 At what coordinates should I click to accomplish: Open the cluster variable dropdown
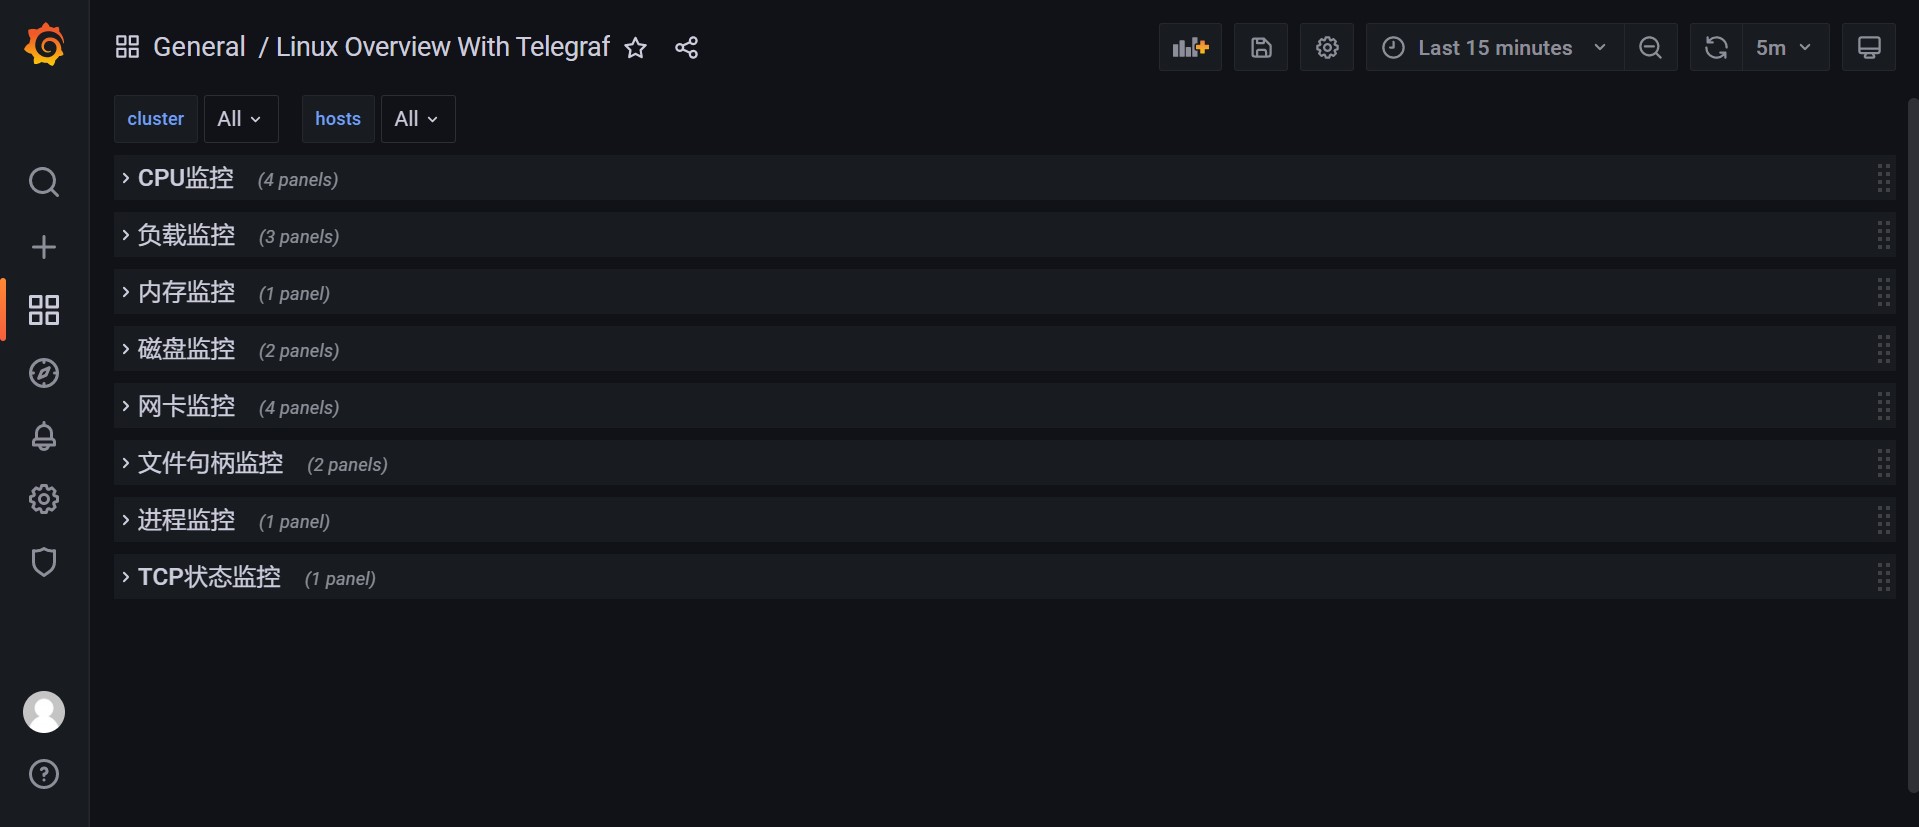[x=240, y=119]
